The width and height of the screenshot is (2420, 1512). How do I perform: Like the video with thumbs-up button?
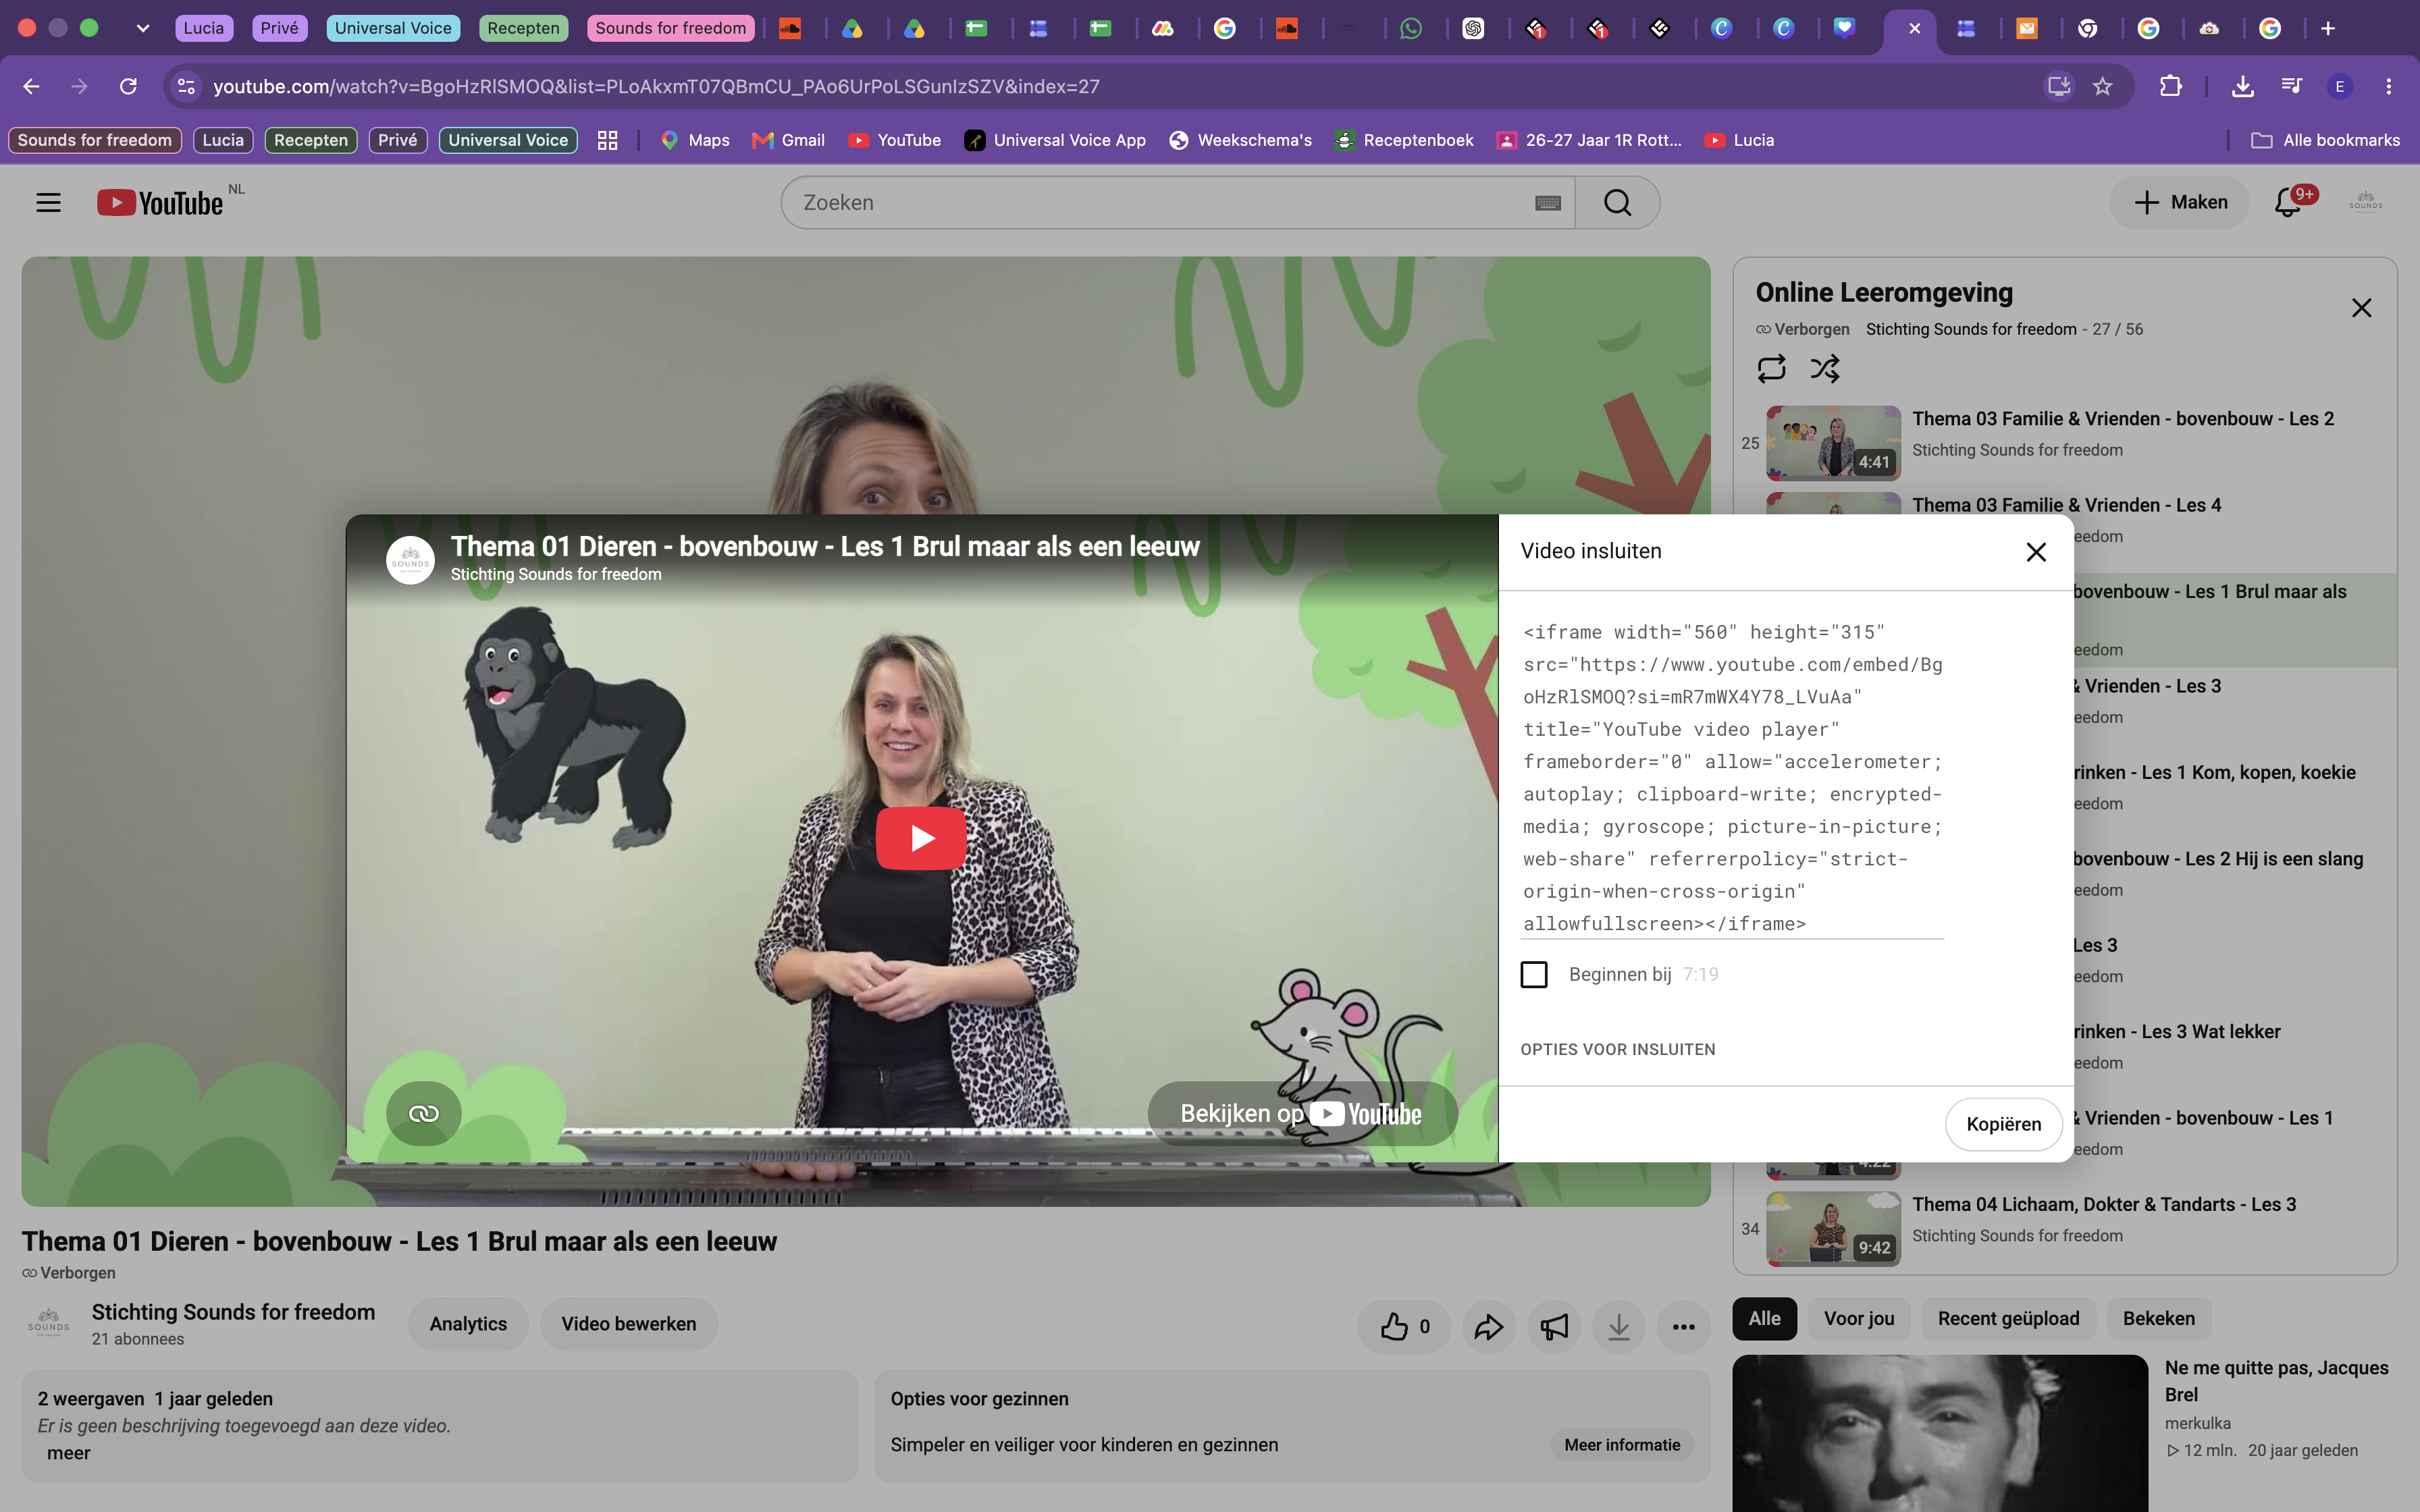point(1404,1327)
